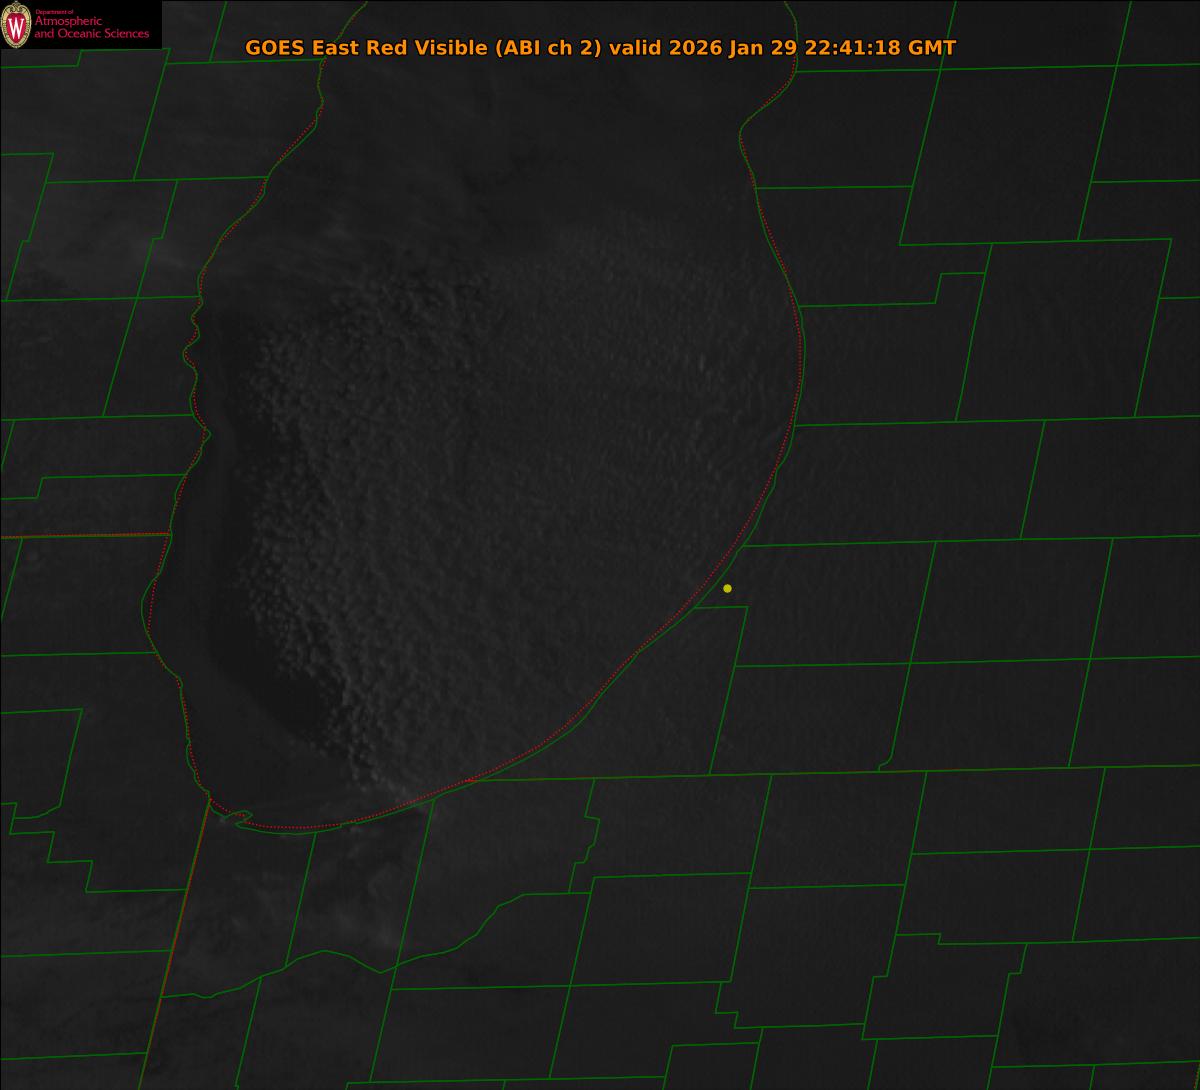Click the "2026 Jan 29" date text
The height and width of the screenshot is (1090, 1200).
click(728, 48)
